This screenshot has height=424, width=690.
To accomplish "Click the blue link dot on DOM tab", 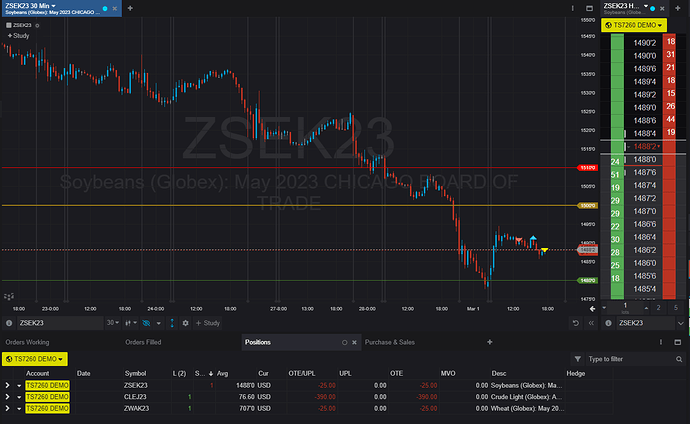I will click(x=653, y=8).
